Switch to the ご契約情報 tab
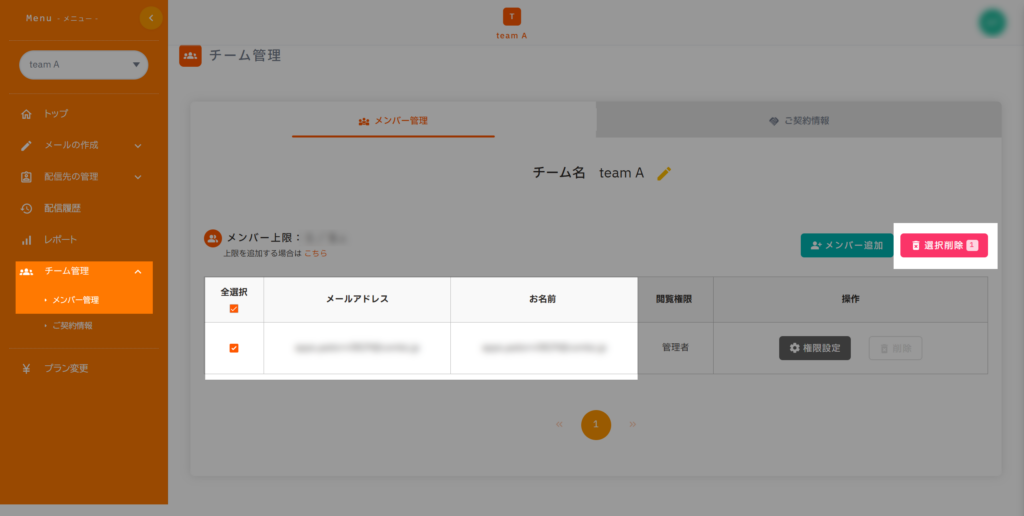 coord(798,121)
